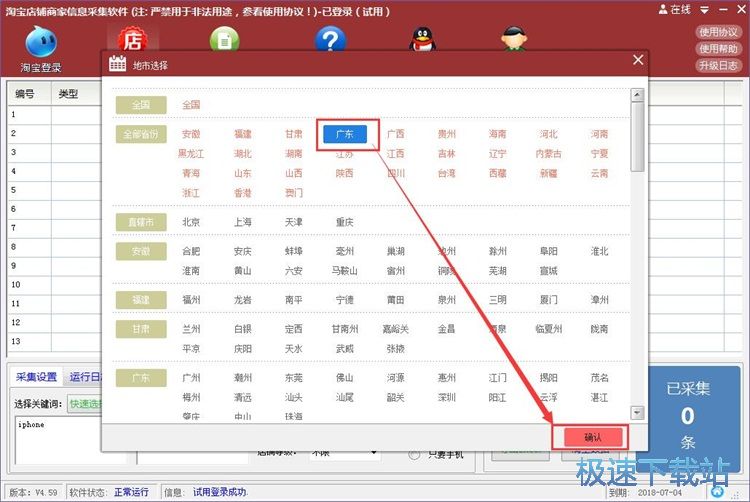This screenshot has height=502, width=750.
Task: Select the 全国 region option
Action: 191,105
